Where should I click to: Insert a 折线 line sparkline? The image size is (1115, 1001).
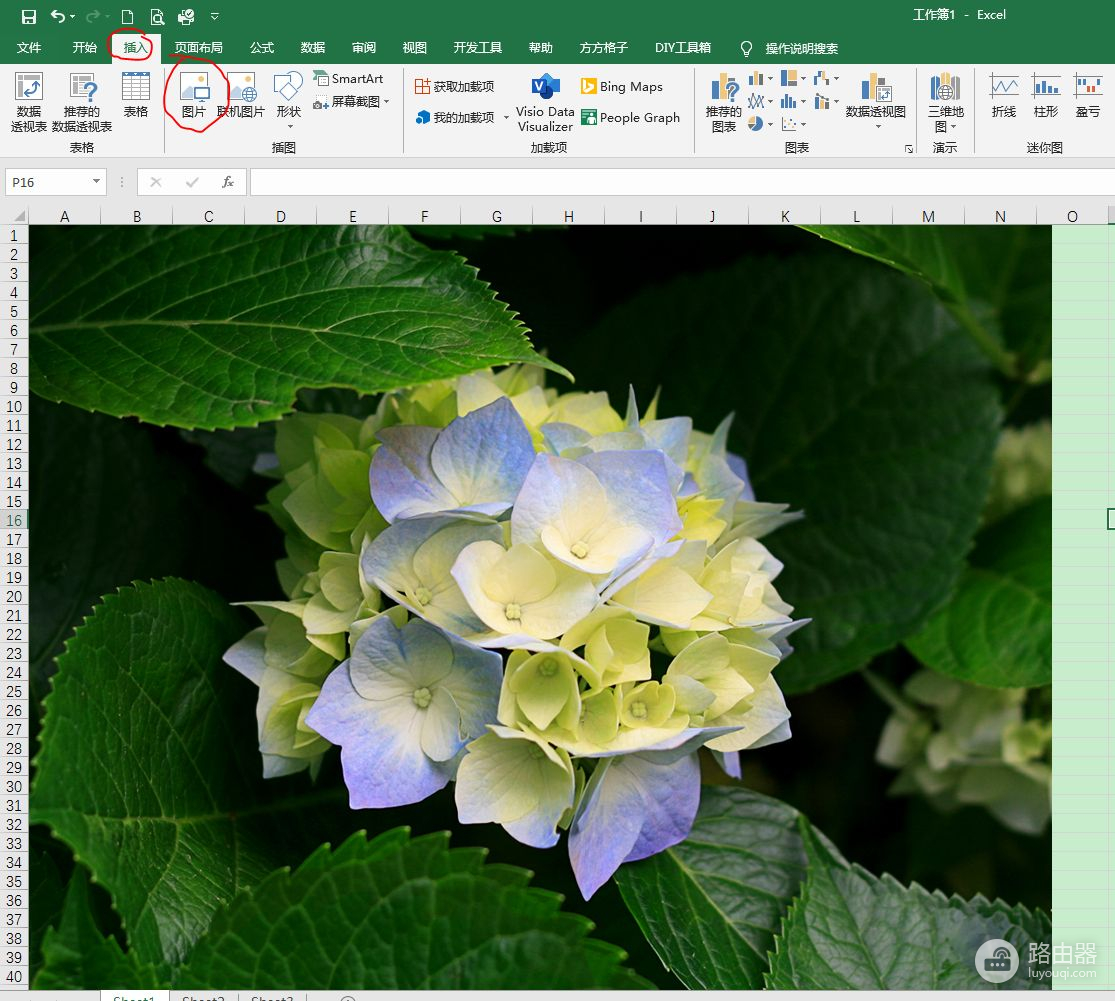coord(1003,96)
